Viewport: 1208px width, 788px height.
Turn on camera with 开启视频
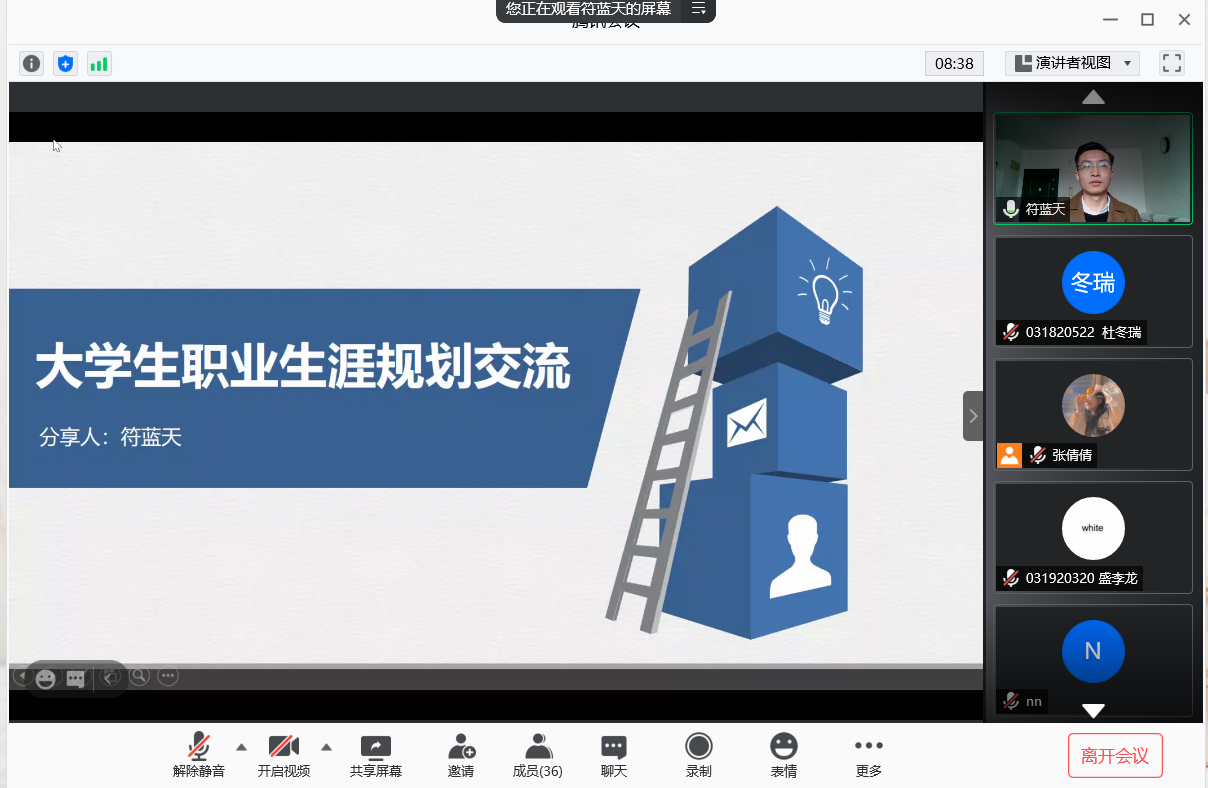click(284, 755)
